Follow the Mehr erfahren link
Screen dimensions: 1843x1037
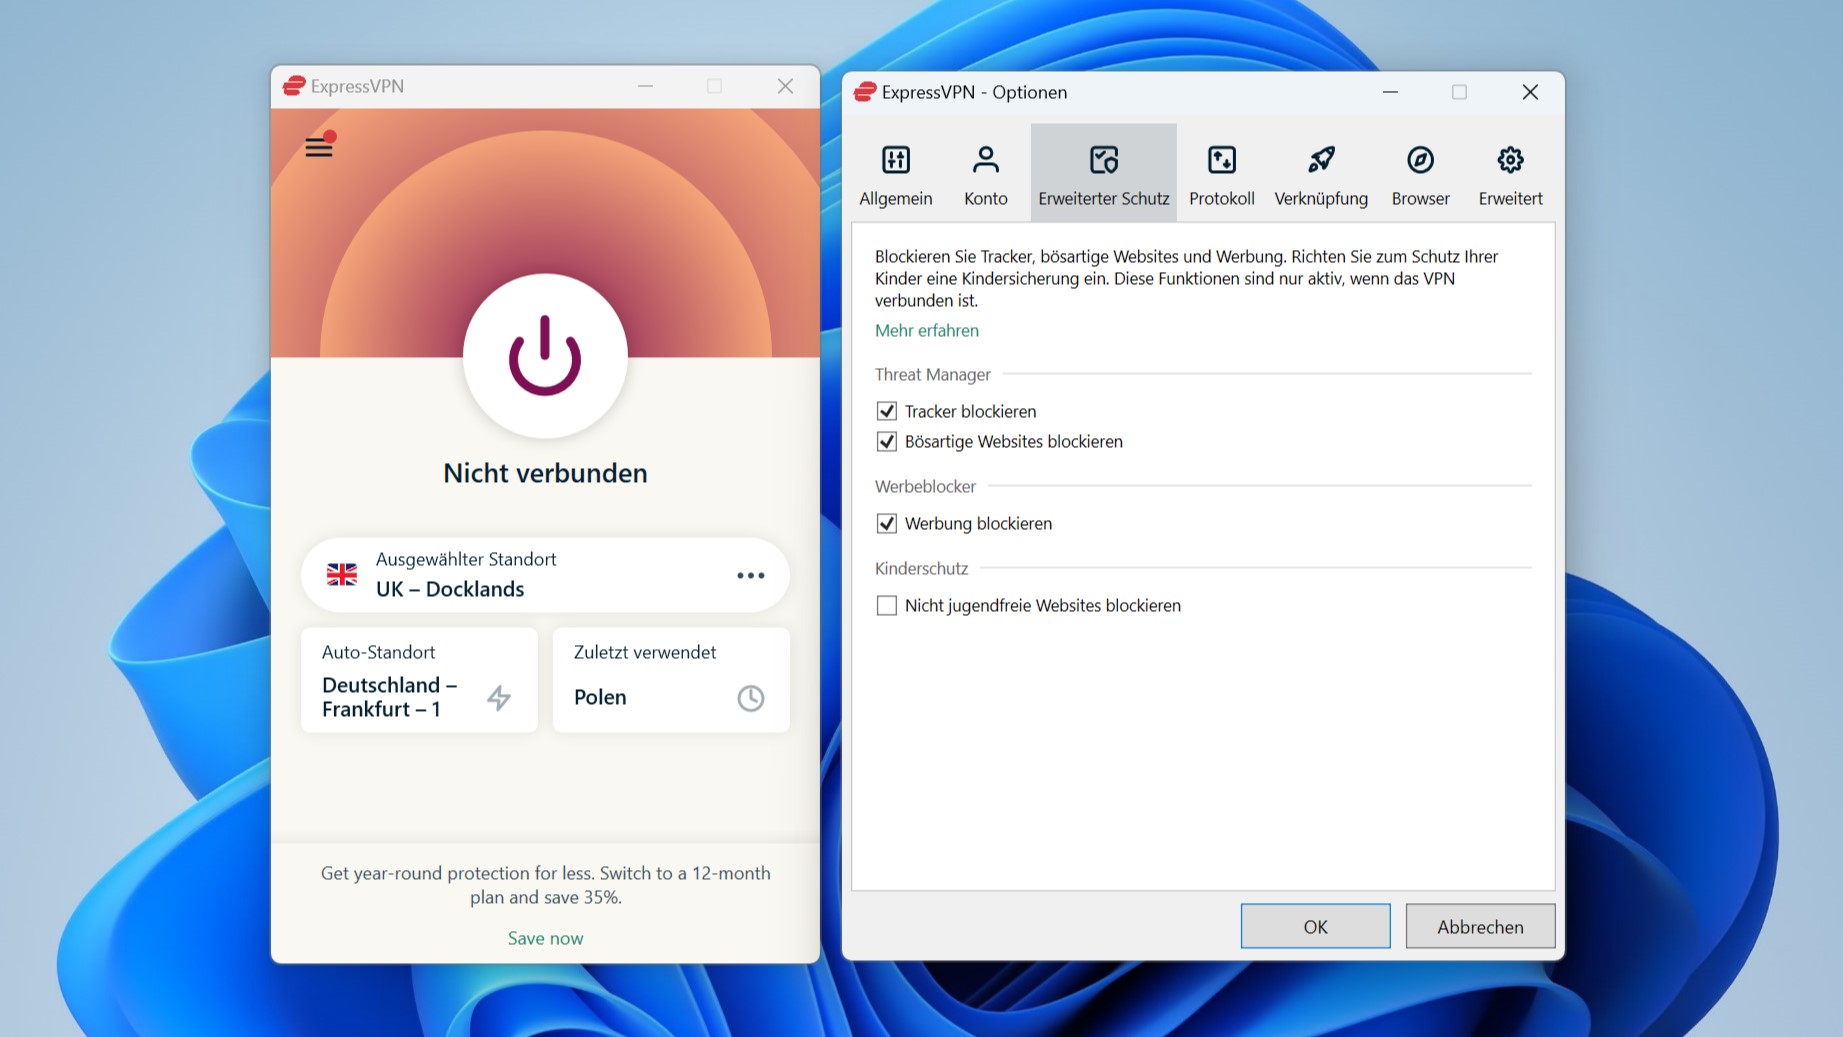click(926, 330)
